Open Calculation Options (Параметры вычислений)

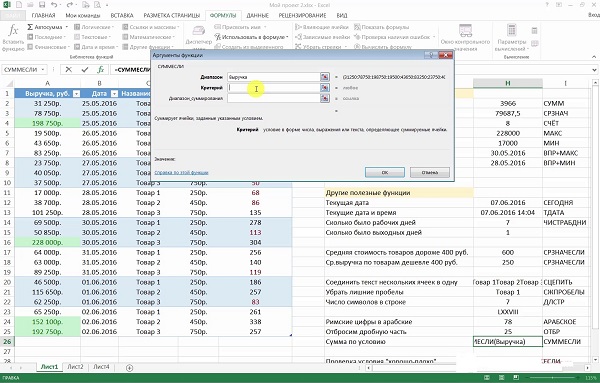click(512, 37)
